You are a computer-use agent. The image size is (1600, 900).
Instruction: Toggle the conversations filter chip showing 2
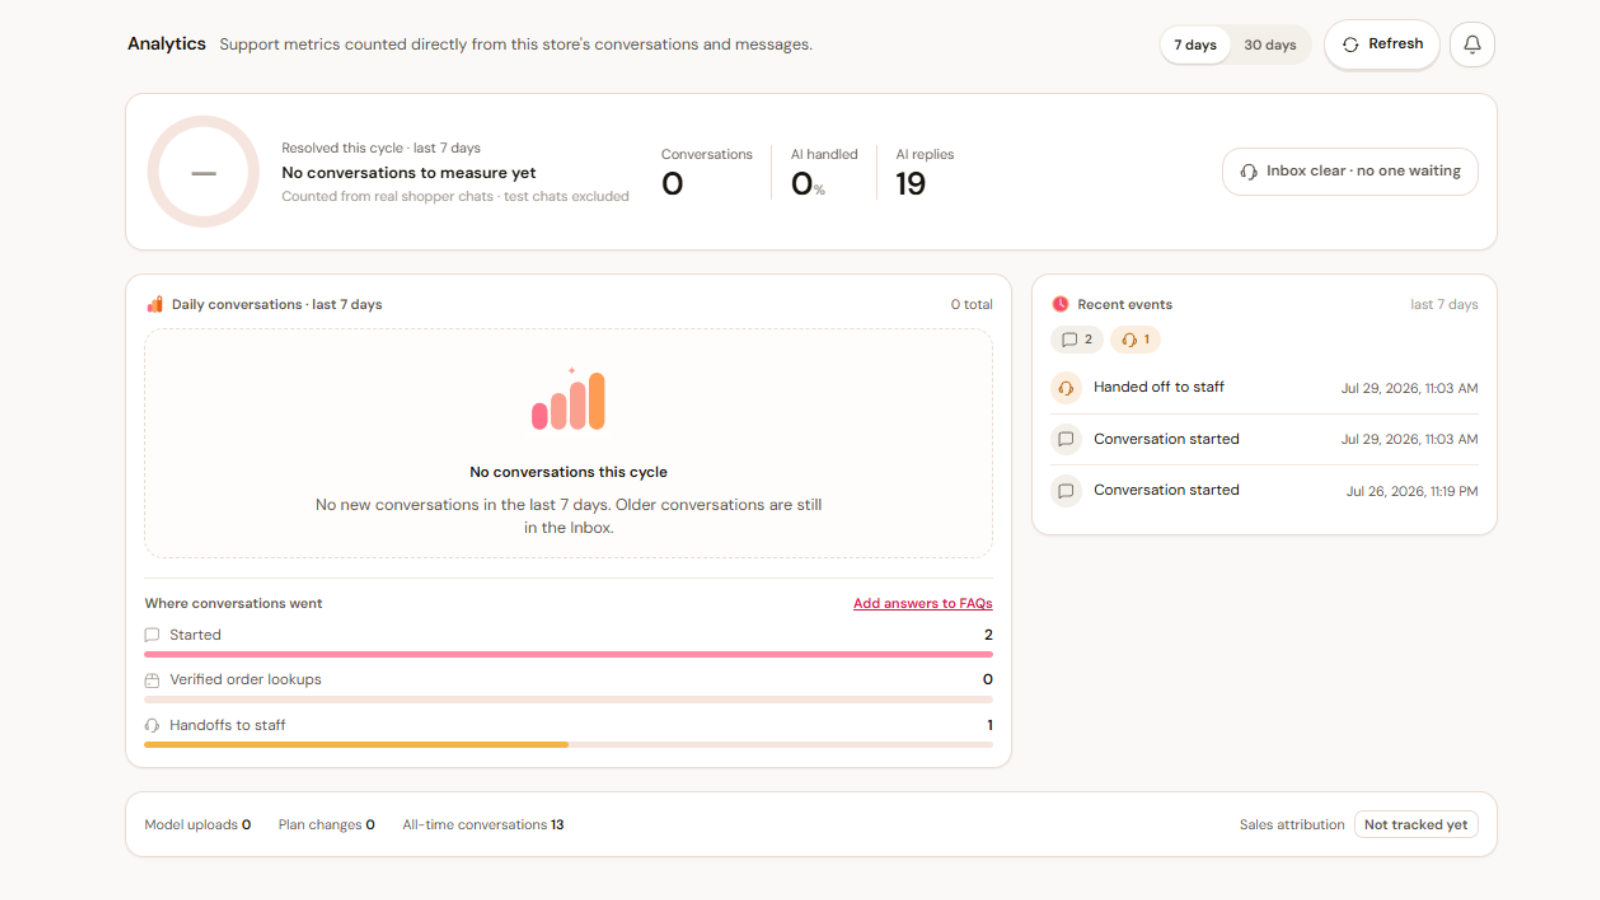pyautogui.click(x=1077, y=340)
